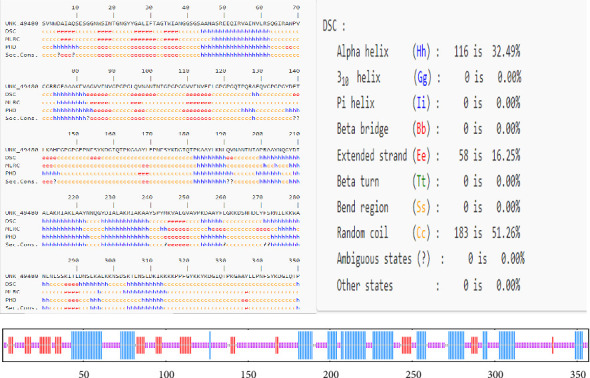Click the 0.00% value in Other states row
The height and width of the screenshot is (378, 590).
click(x=508, y=285)
